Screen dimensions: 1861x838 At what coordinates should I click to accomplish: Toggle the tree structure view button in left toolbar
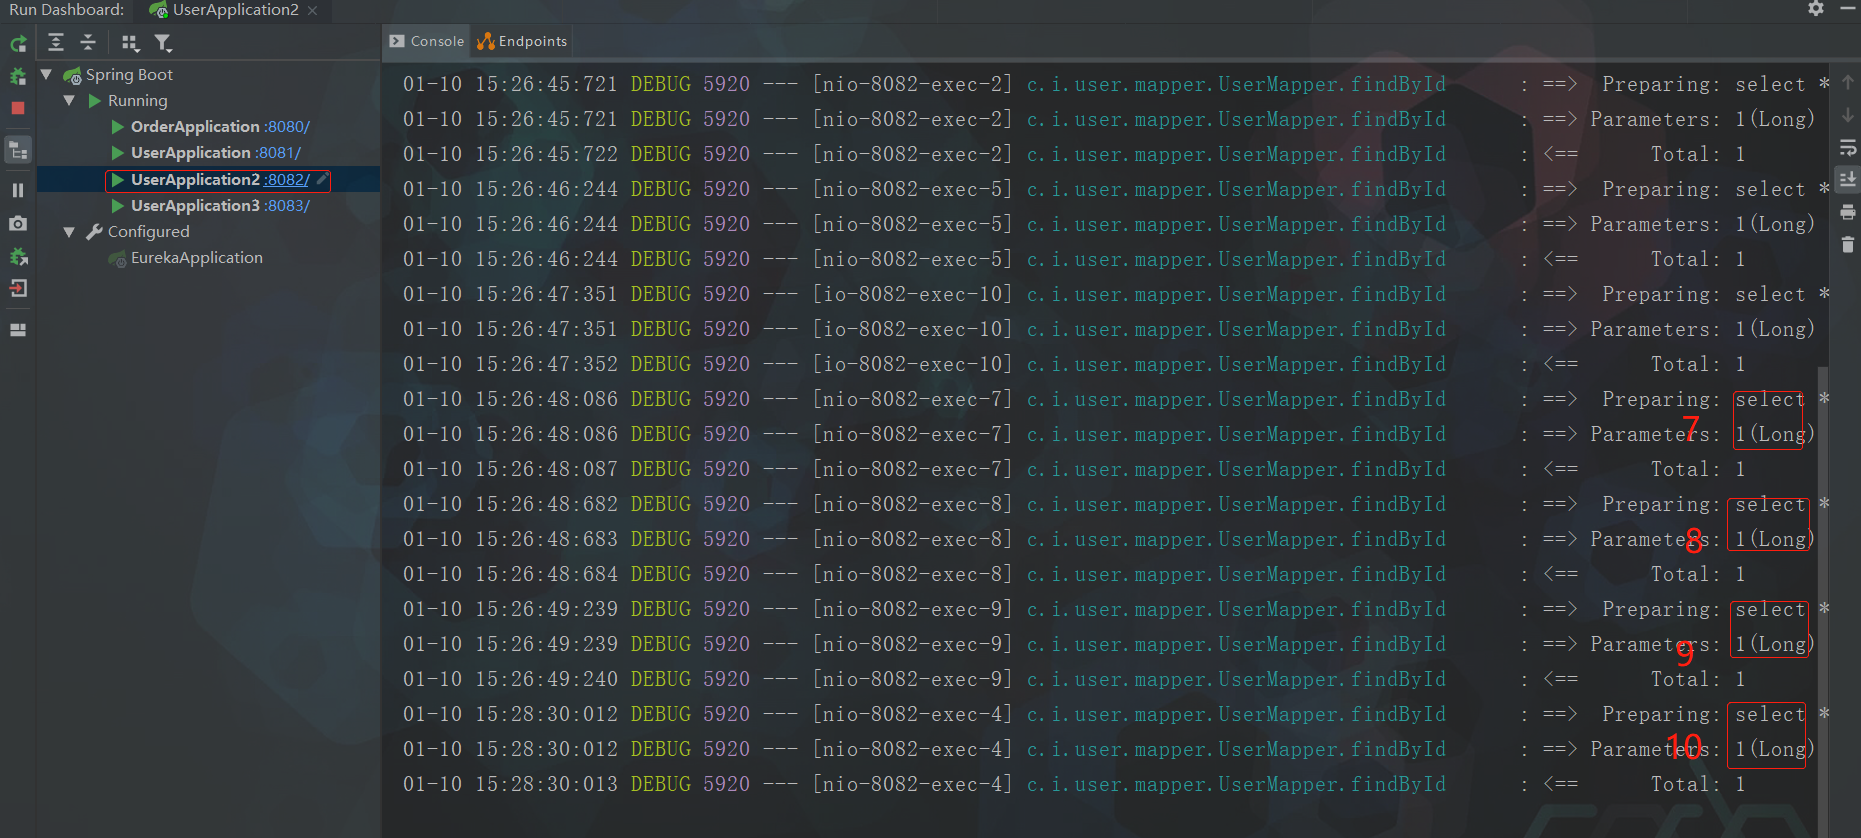[18, 150]
